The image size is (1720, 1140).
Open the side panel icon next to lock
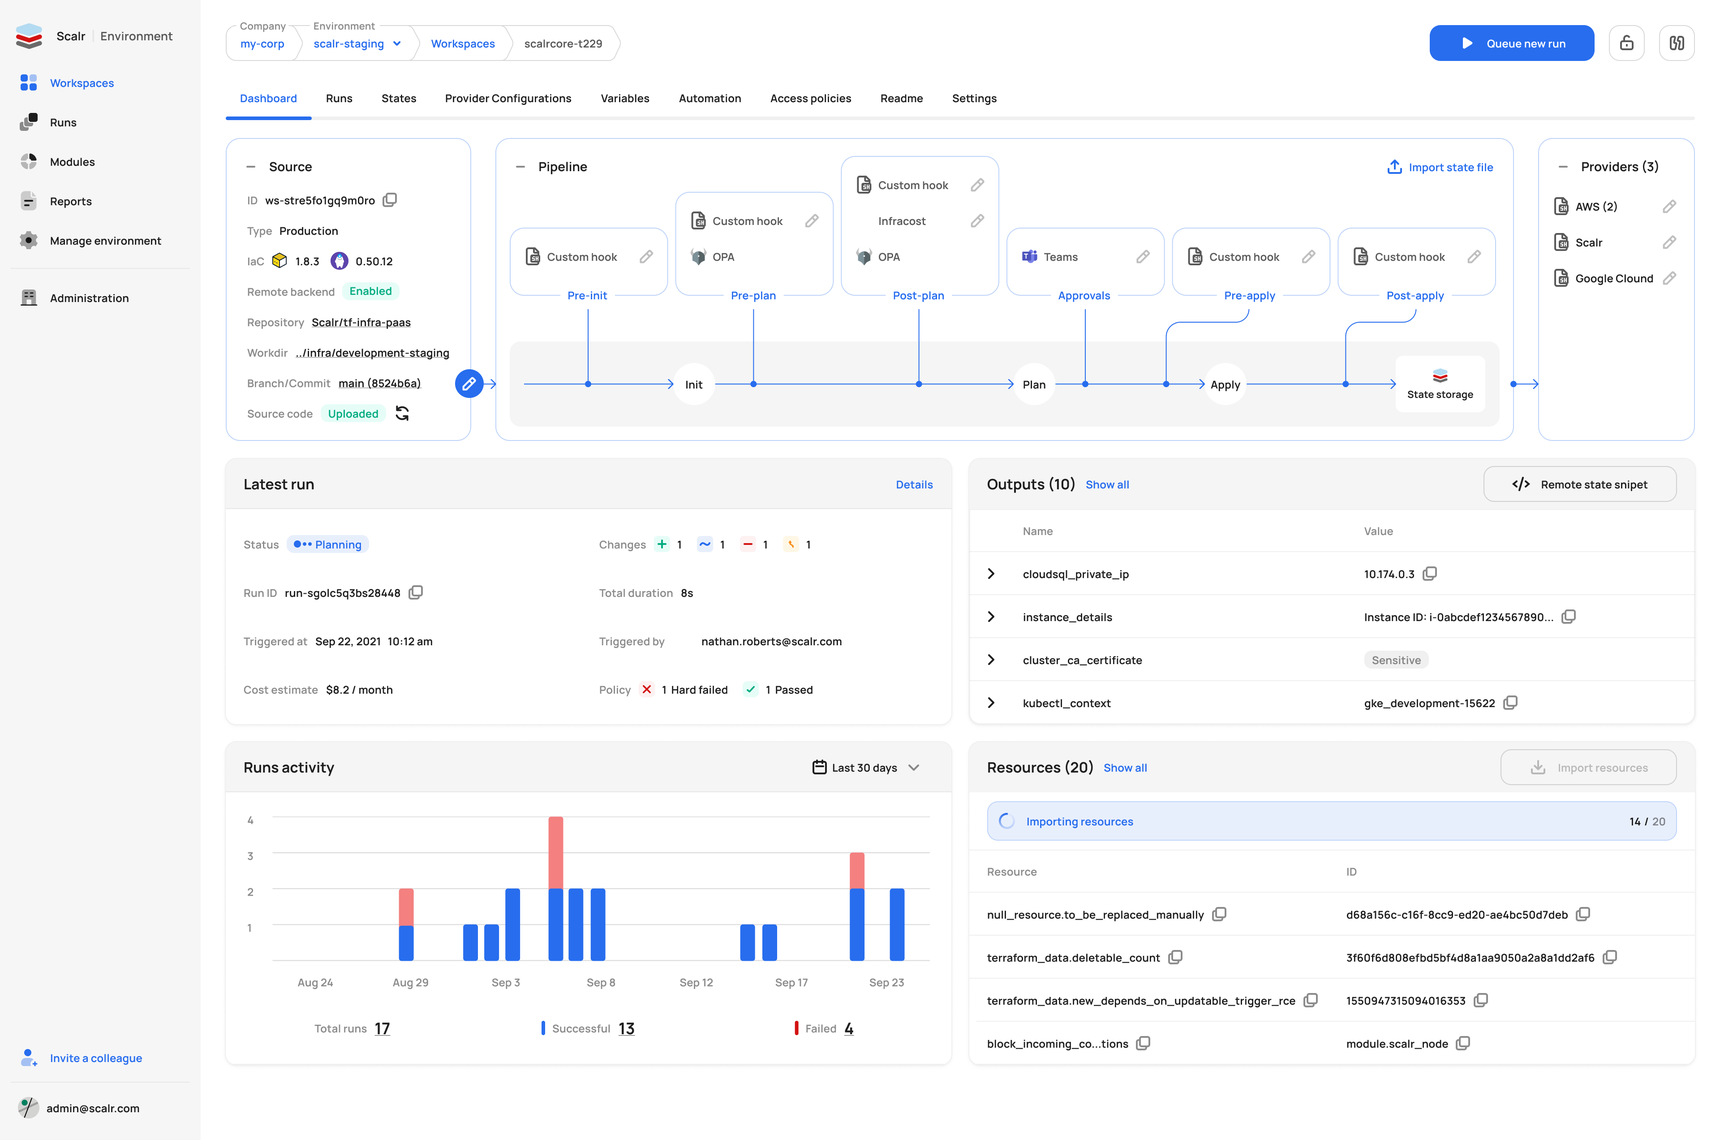click(x=1677, y=43)
